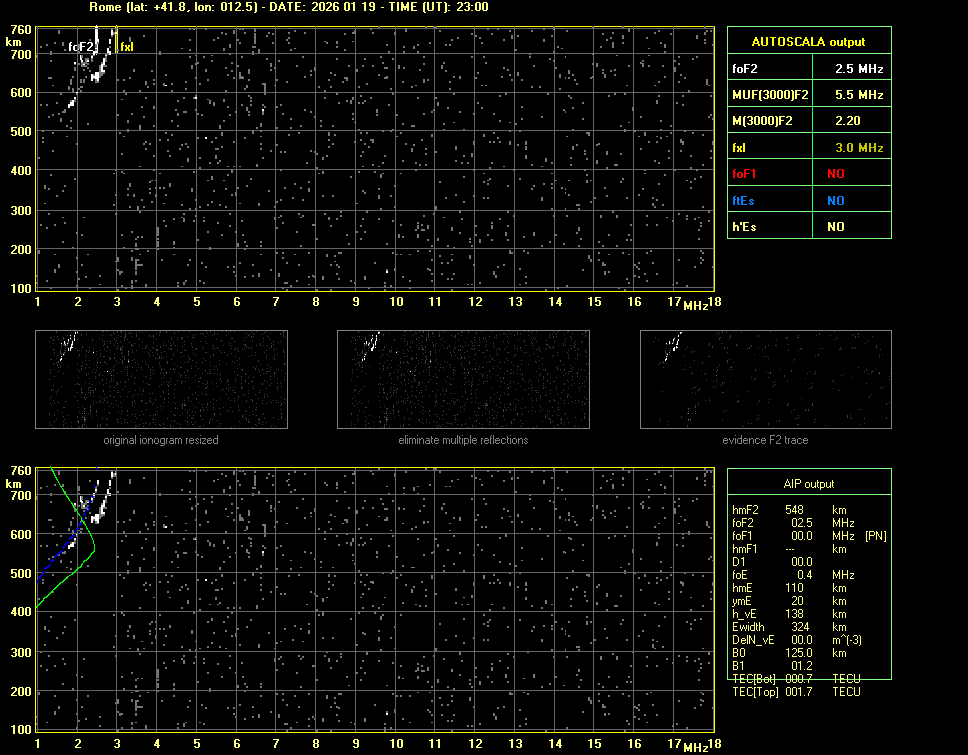Select the 'eliminate multiple reflections' thumbnail

point(463,379)
